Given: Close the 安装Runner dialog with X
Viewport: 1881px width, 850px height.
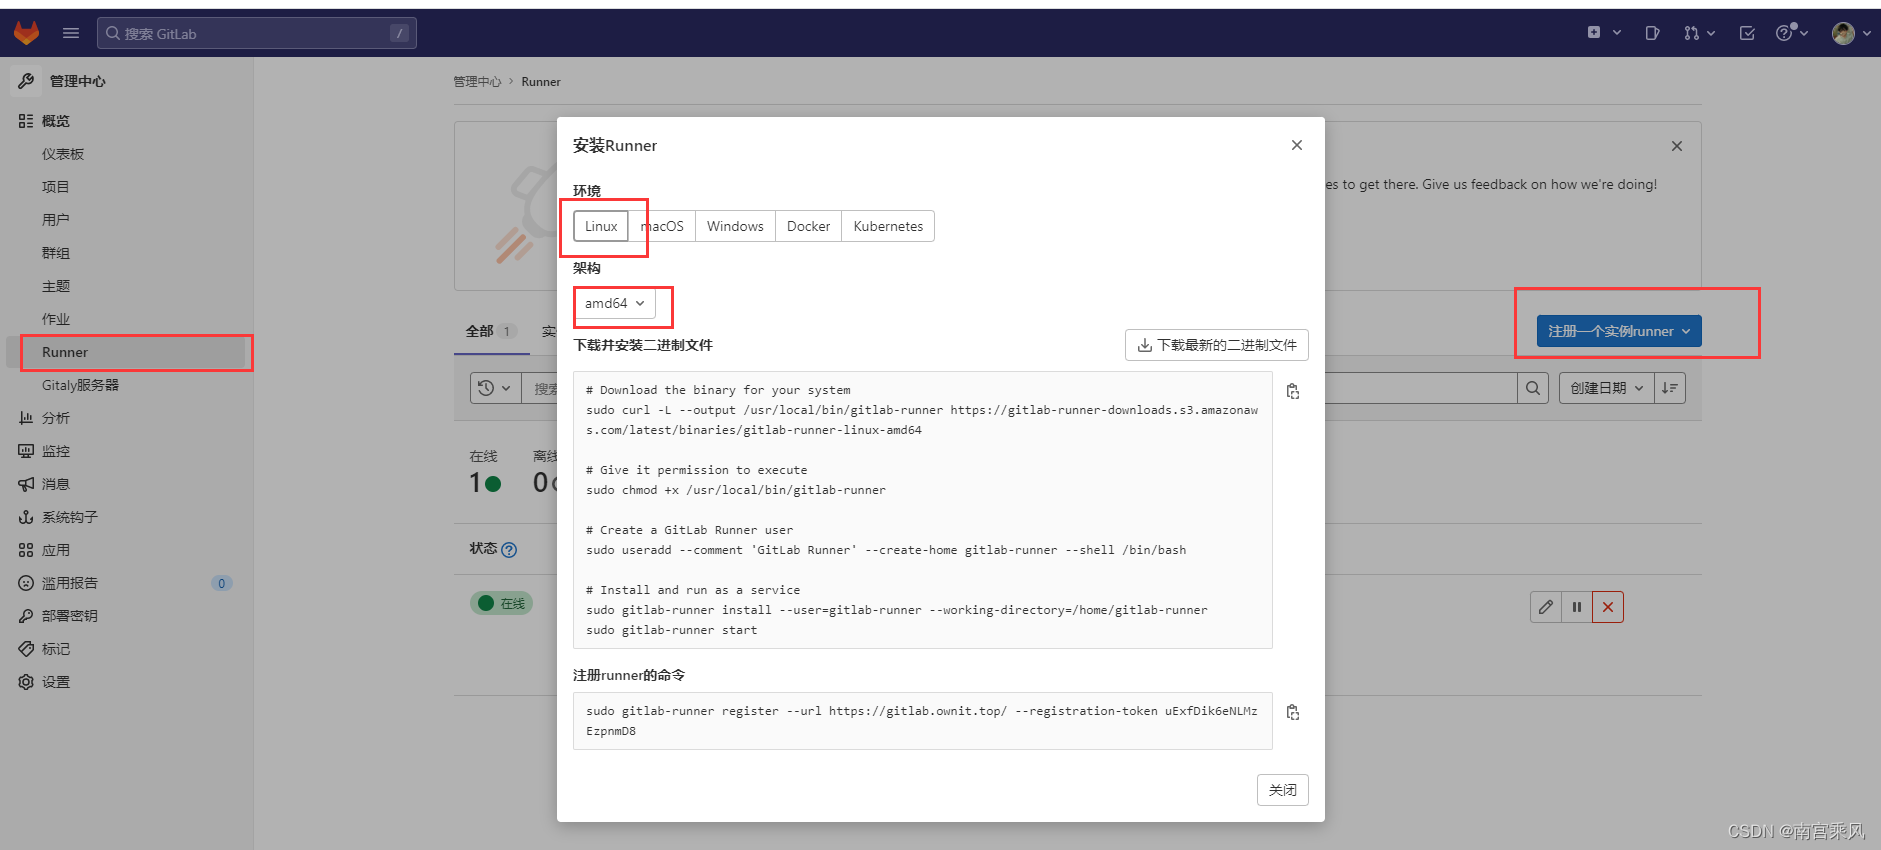Looking at the screenshot, I should (1297, 145).
